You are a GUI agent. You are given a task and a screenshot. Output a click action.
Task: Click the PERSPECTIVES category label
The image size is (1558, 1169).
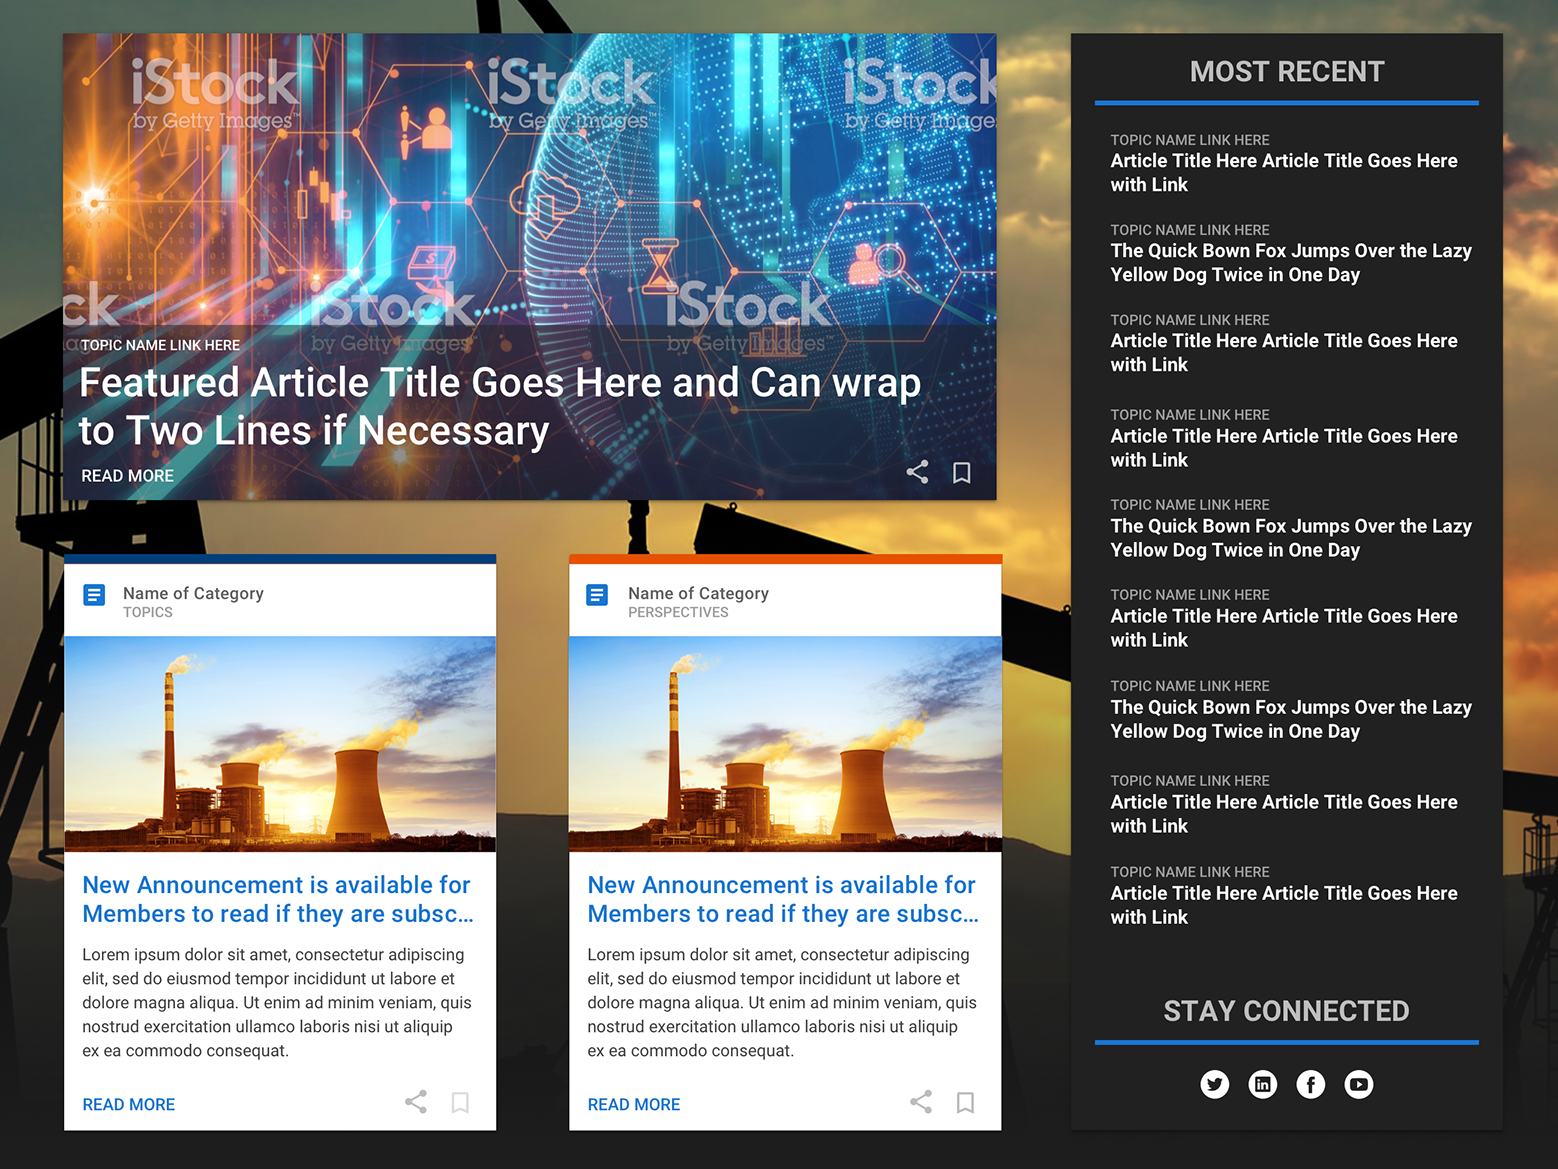(x=678, y=612)
